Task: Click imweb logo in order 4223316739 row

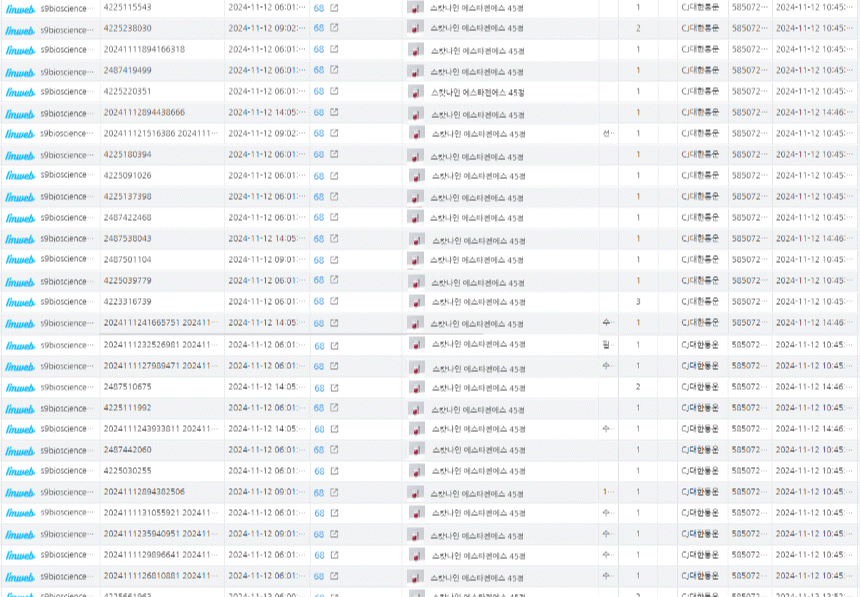Action: click(20, 302)
